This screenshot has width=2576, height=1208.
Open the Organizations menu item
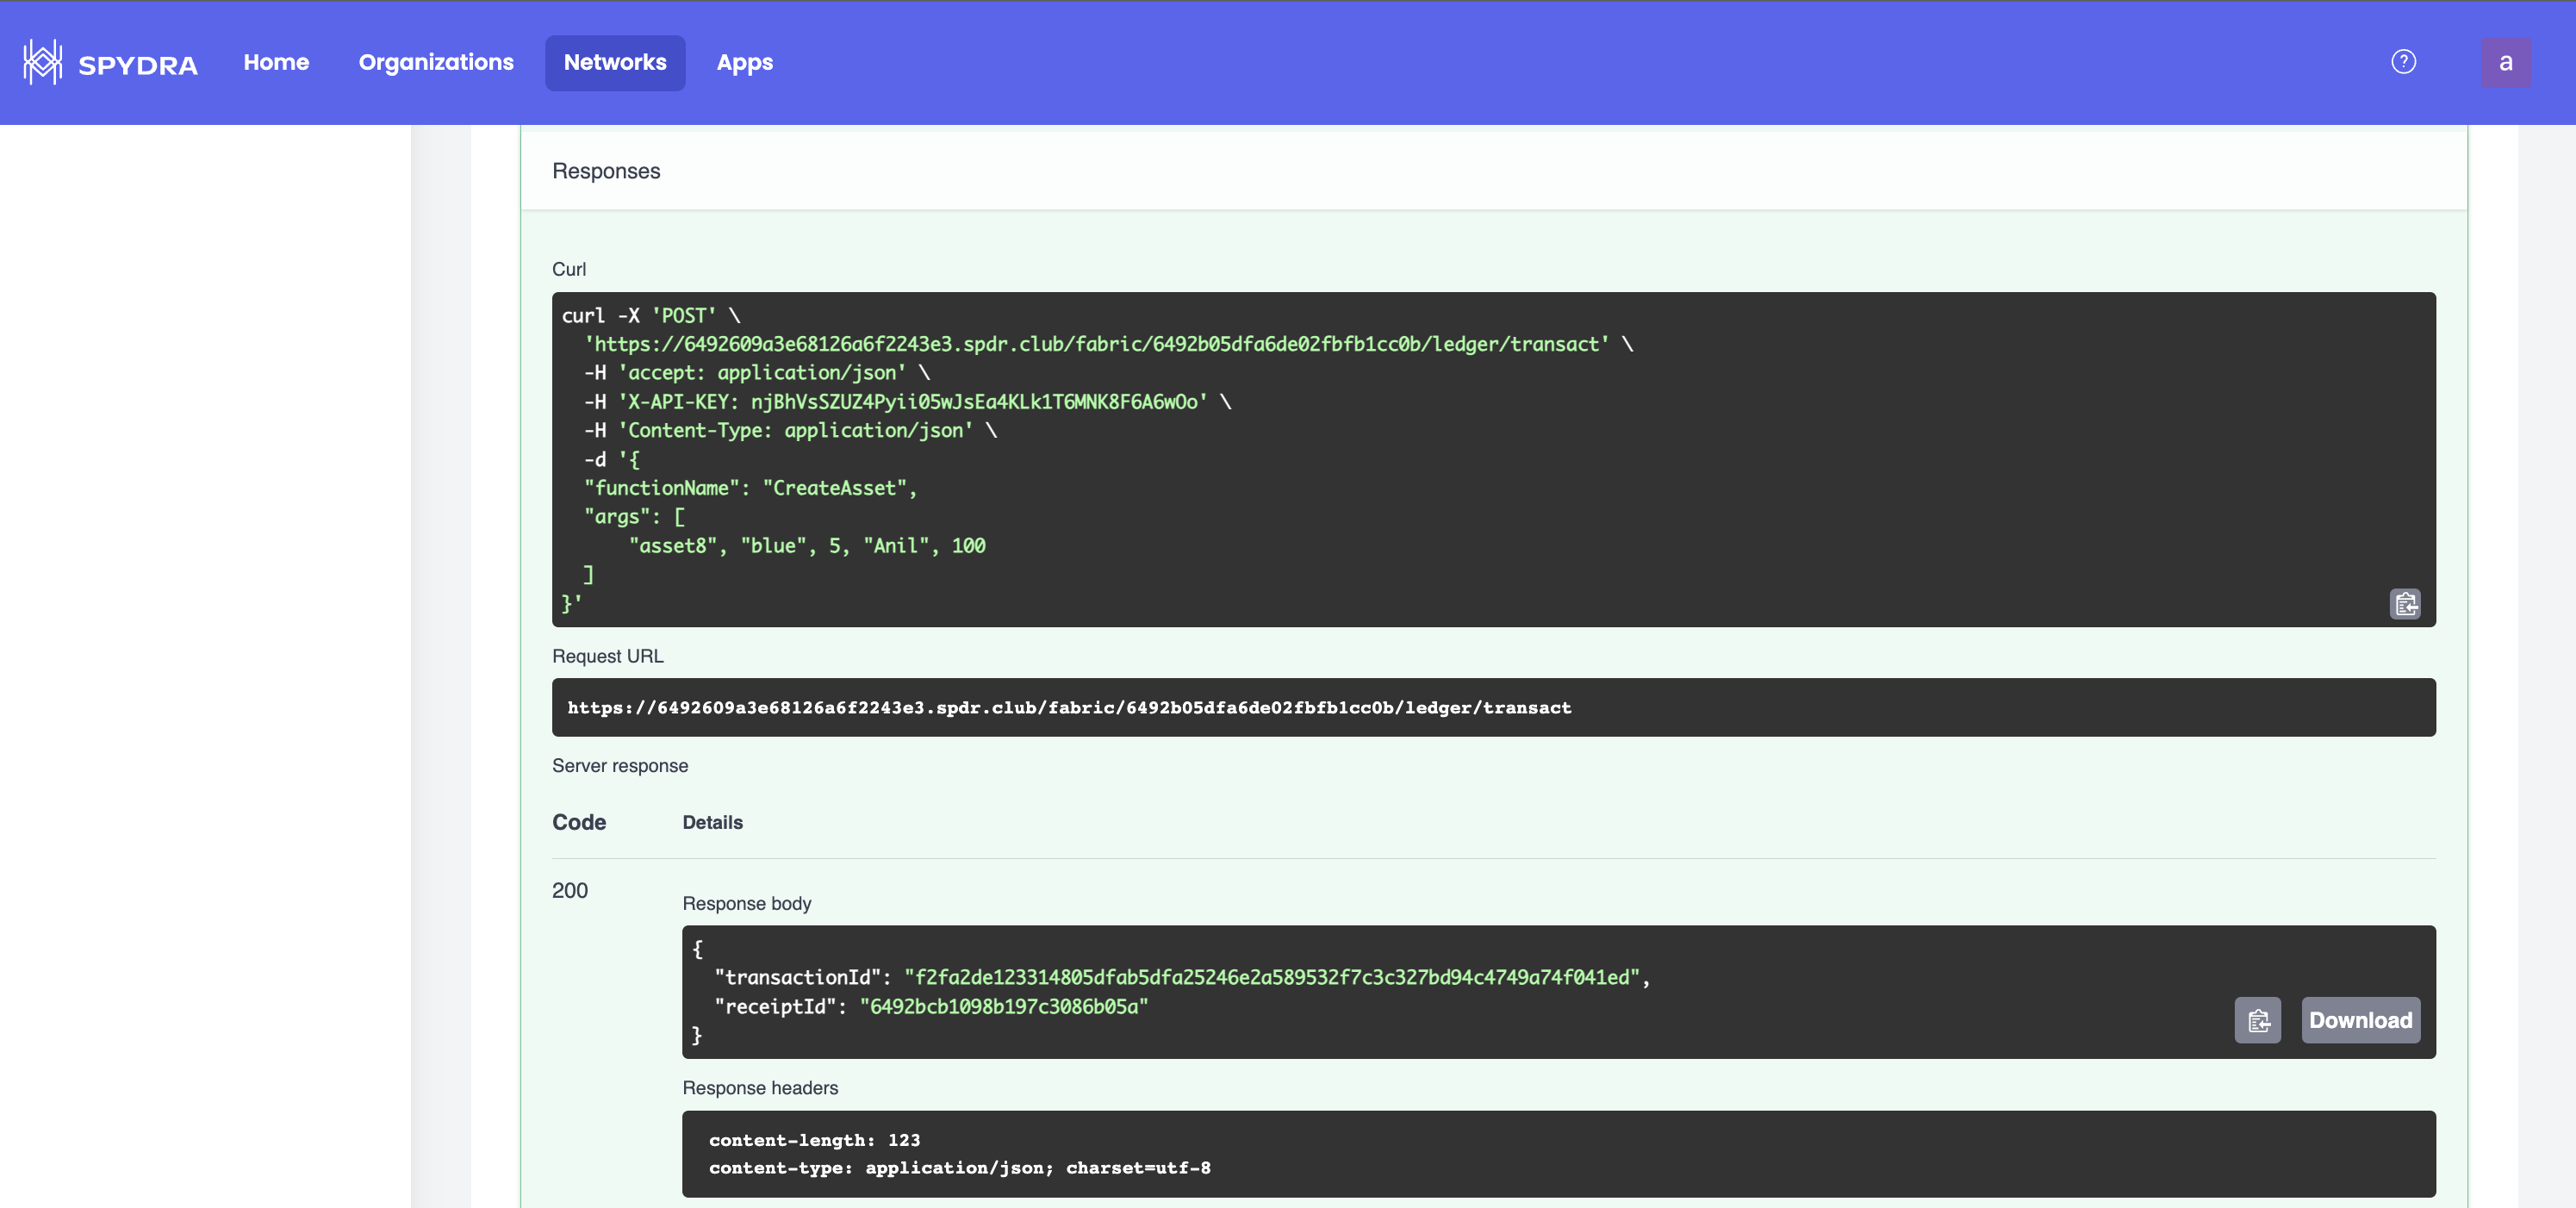(436, 62)
